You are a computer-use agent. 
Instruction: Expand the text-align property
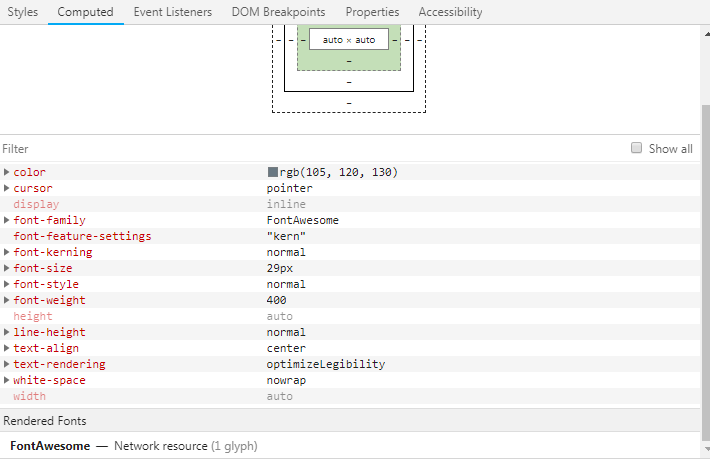click(7, 348)
